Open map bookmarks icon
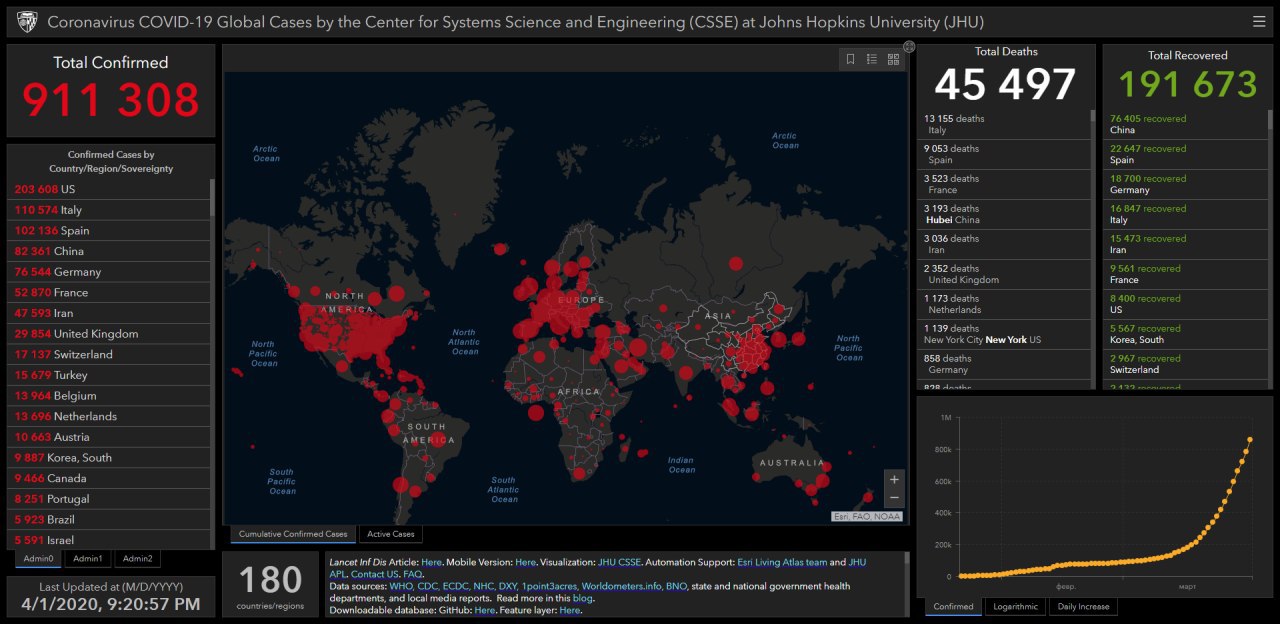The image size is (1280, 624). point(850,59)
